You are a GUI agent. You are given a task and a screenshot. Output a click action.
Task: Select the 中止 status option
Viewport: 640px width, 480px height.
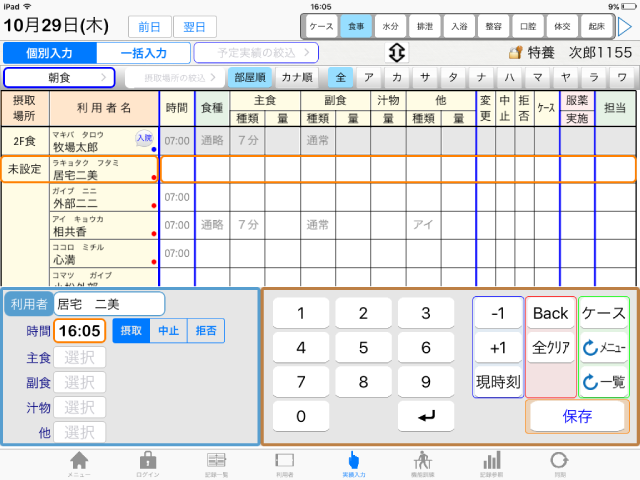(x=168, y=331)
